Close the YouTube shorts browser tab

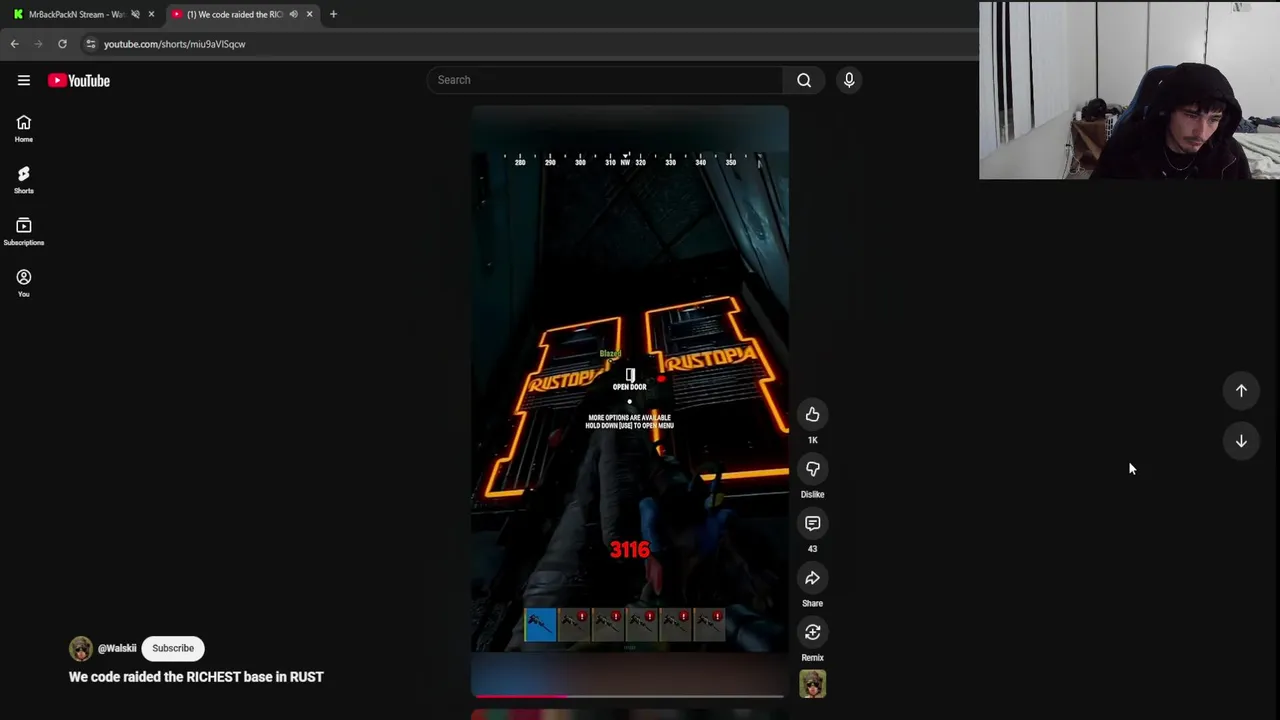click(309, 14)
